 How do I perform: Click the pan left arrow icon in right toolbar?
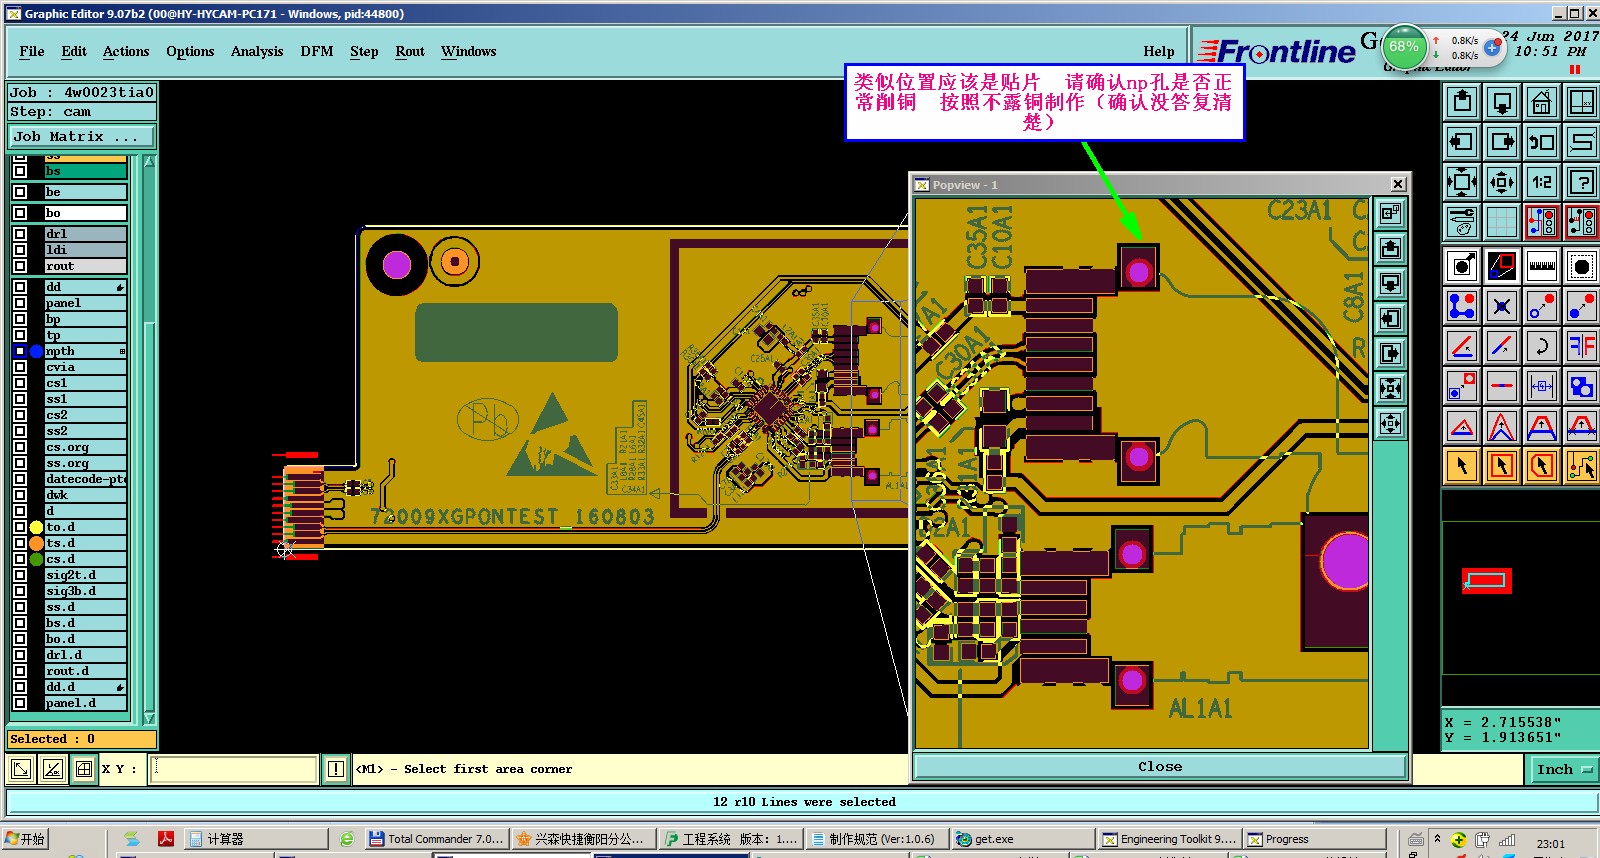[1462, 142]
